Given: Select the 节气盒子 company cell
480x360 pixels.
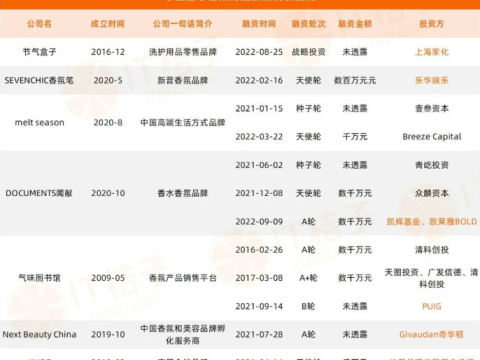Looking at the screenshot, I should tap(39, 52).
